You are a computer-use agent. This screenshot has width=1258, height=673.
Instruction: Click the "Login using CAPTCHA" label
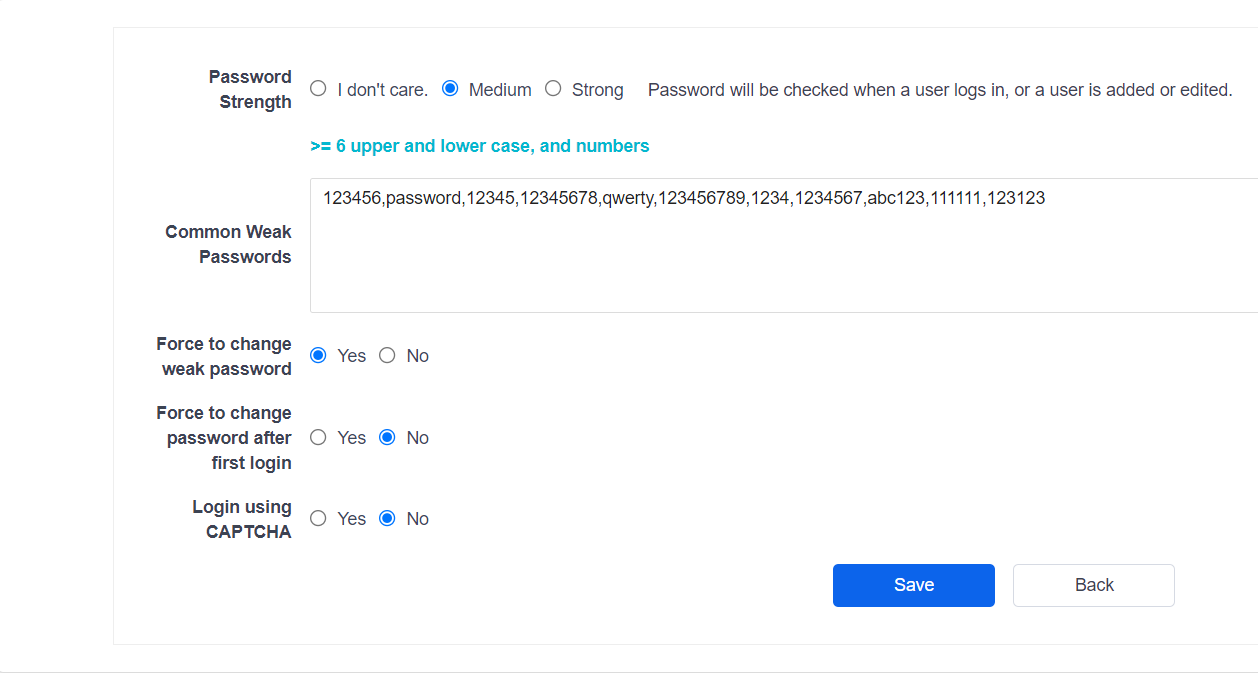point(242,519)
